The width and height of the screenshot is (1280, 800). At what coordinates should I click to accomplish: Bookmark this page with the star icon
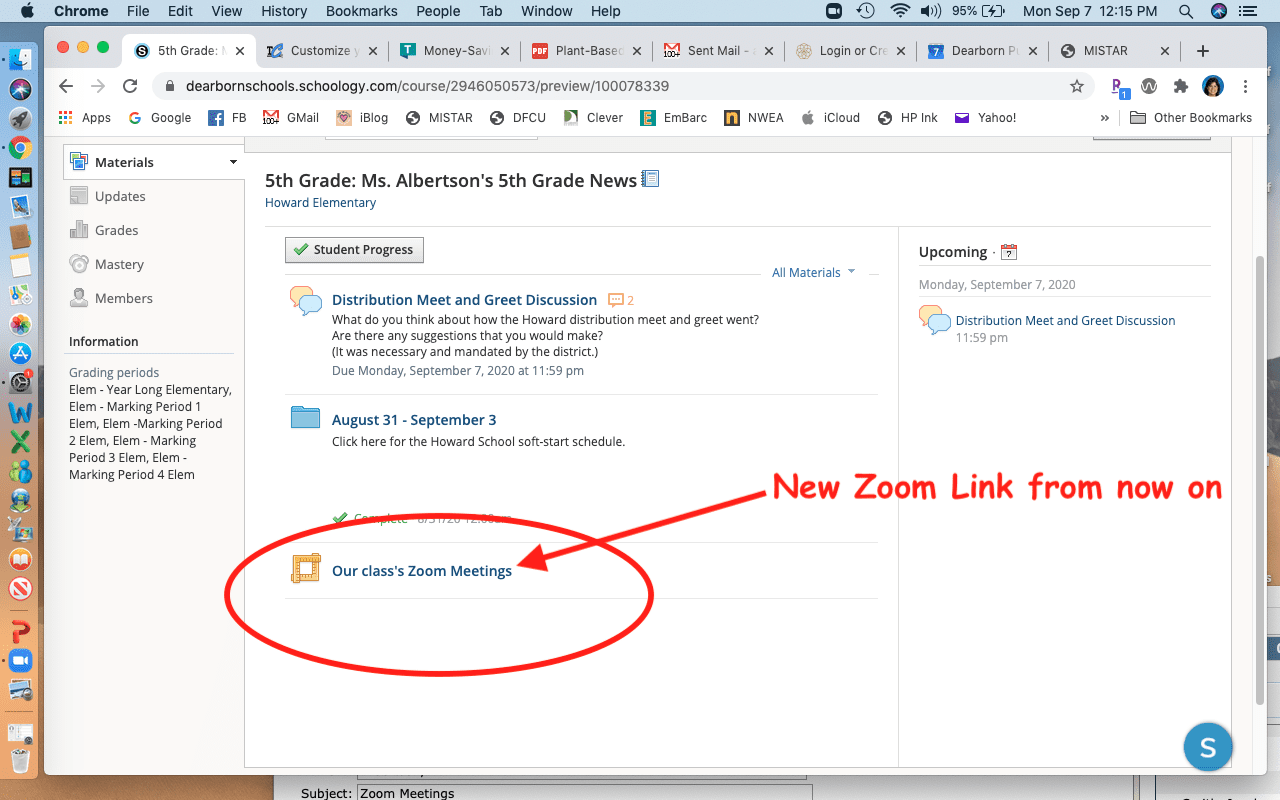click(x=1077, y=86)
